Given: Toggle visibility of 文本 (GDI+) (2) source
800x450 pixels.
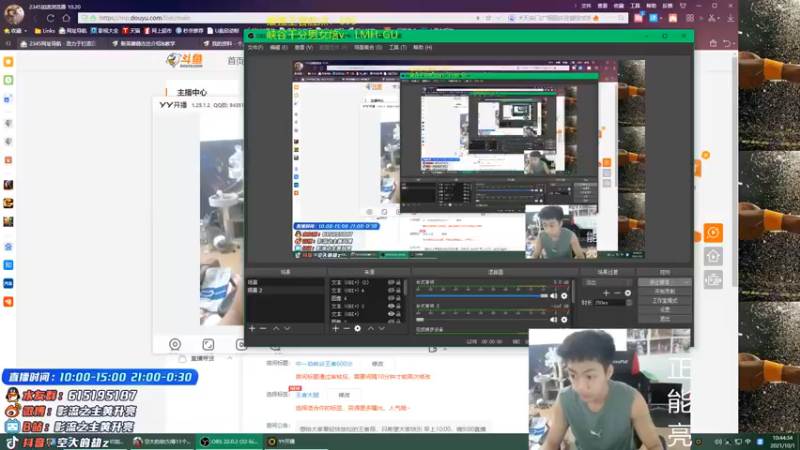Looking at the screenshot, I should point(391,282).
